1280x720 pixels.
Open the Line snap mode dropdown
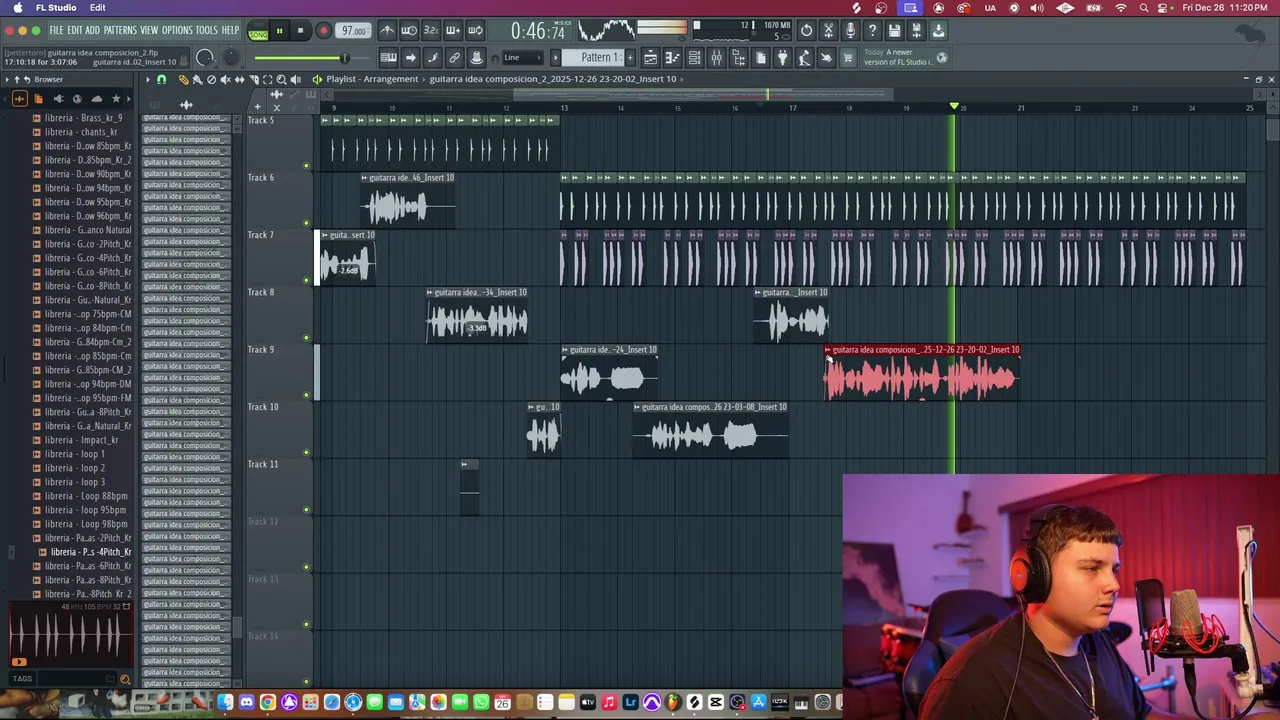coord(521,57)
